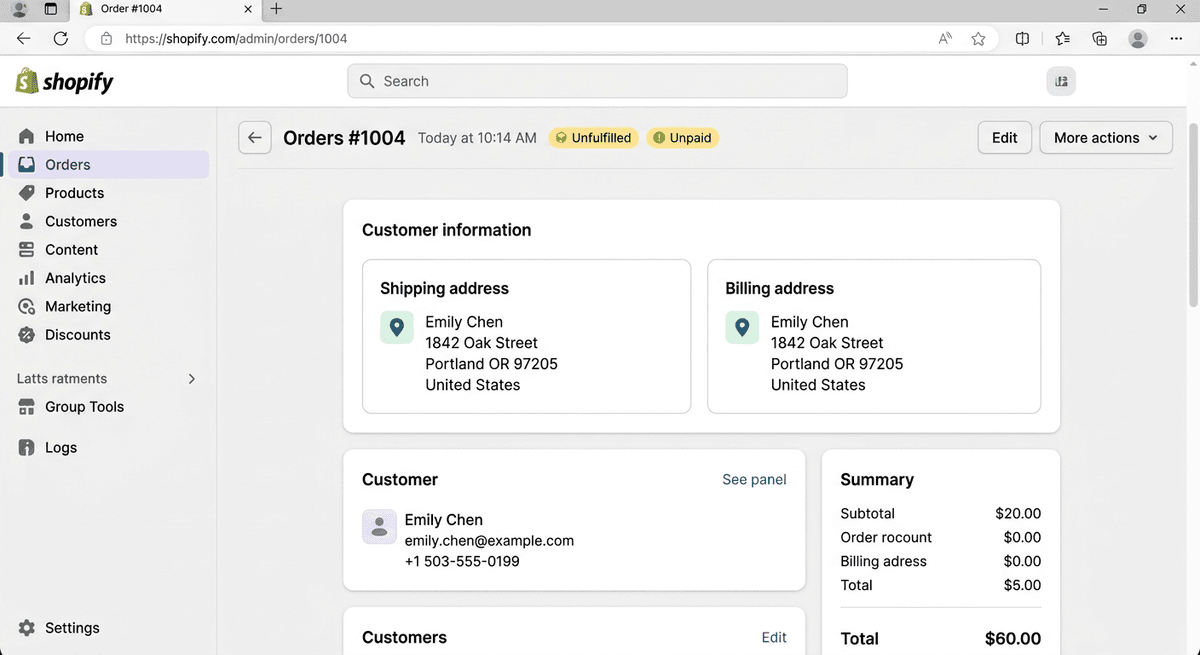Viewport: 1200px width, 655px height.
Task: Click the shipping address map pin icon
Action: pyautogui.click(x=396, y=327)
